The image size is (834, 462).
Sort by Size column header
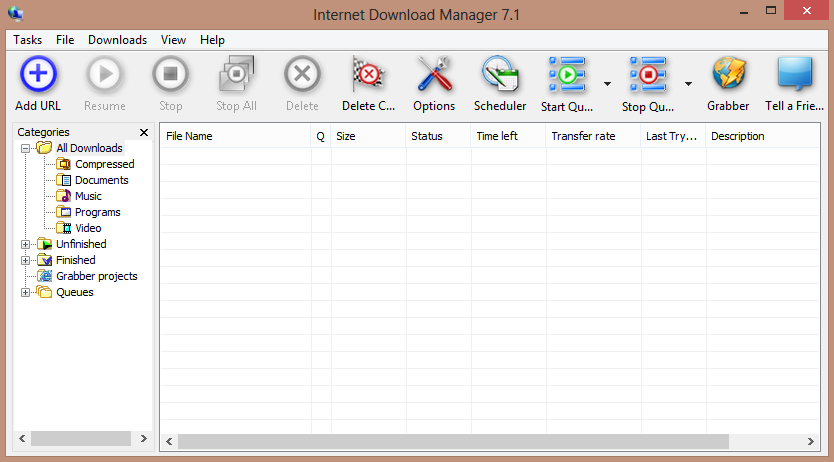tap(368, 136)
